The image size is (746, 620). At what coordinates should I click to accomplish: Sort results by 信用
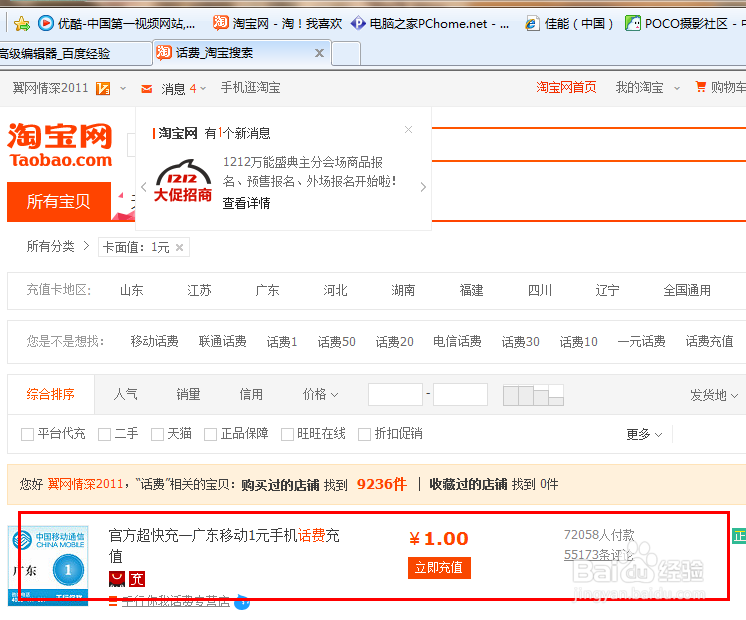pyautogui.click(x=251, y=394)
